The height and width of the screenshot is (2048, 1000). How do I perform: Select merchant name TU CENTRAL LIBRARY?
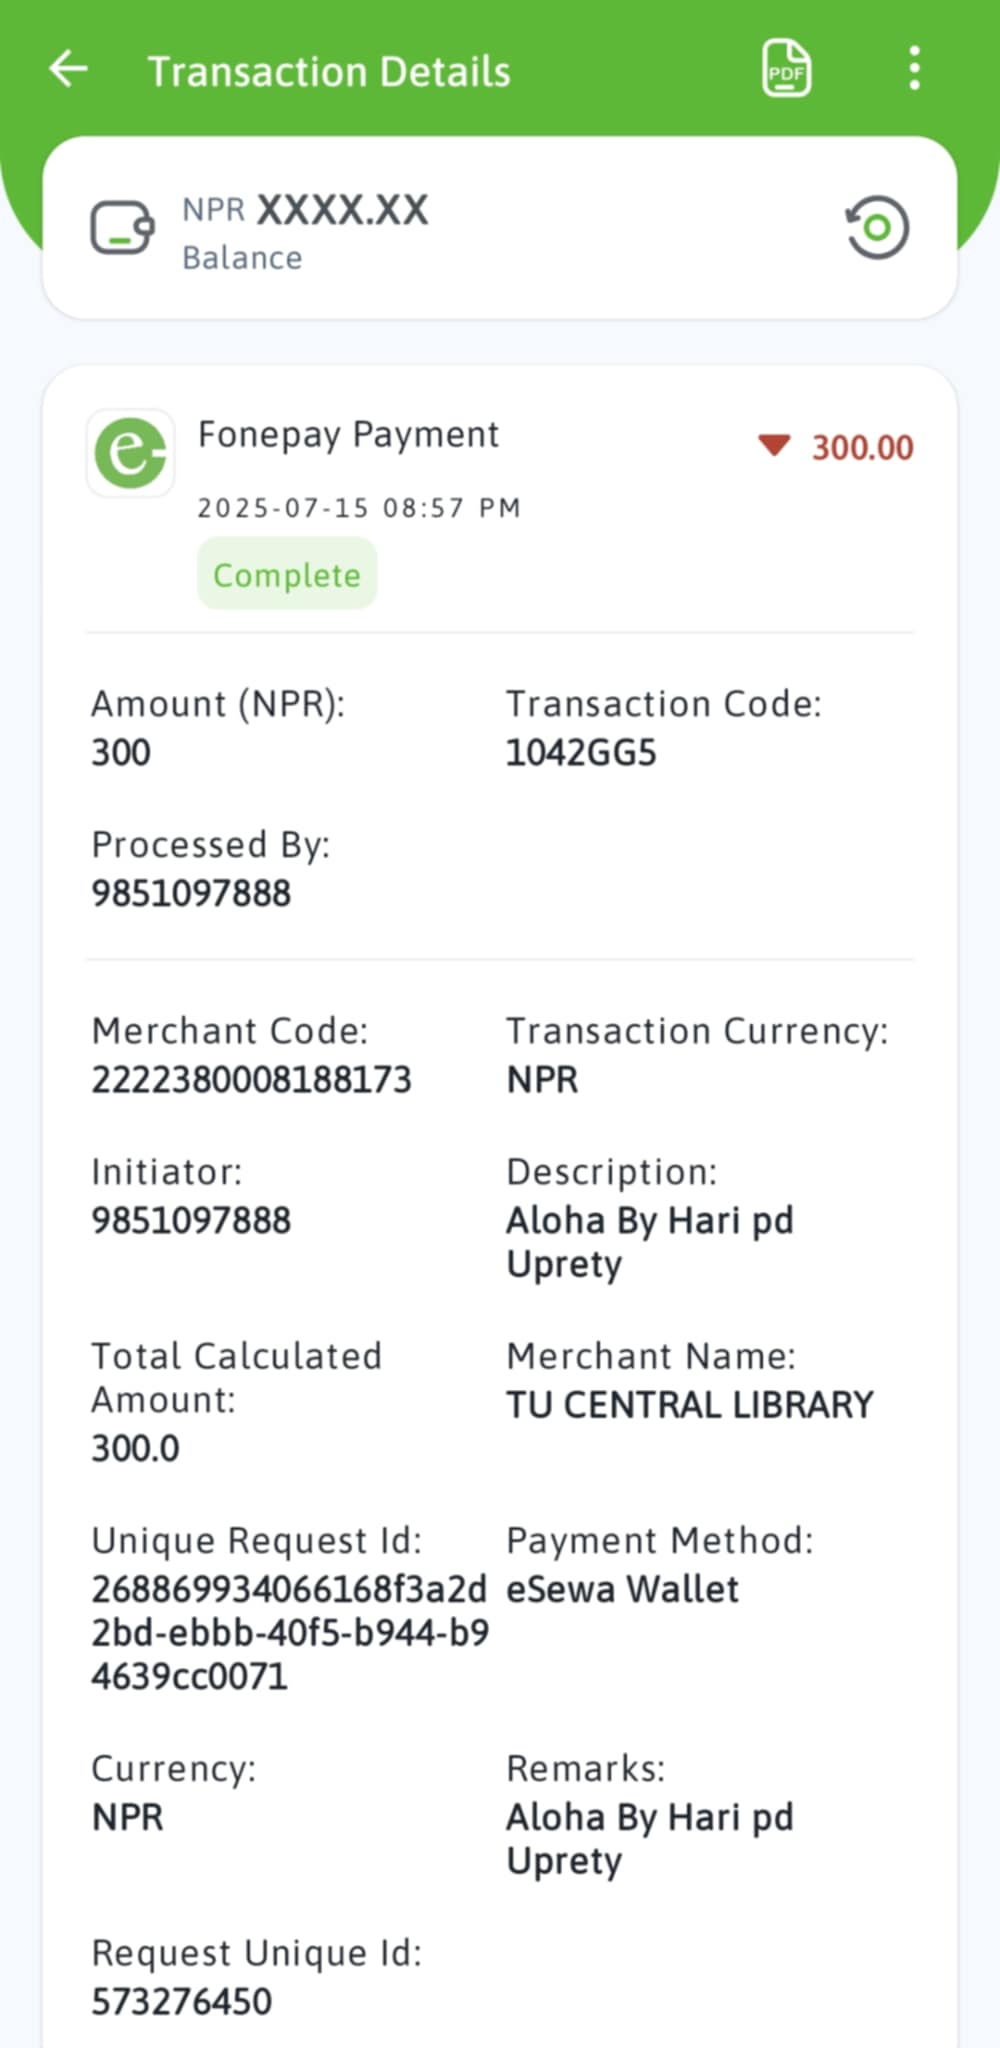pyautogui.click(x=689, y=1405)
